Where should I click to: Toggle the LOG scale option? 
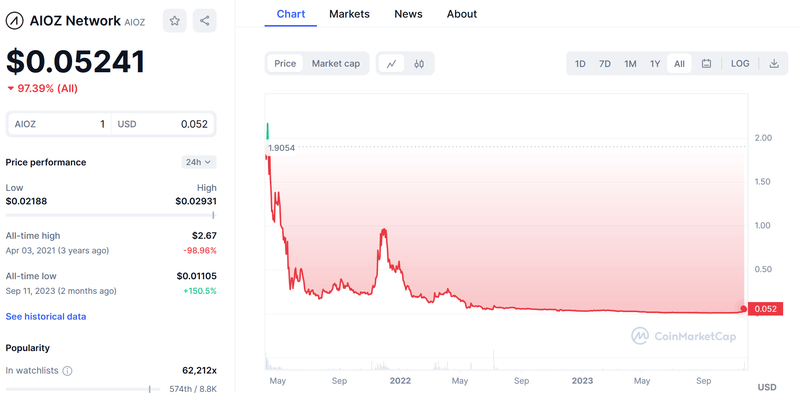(740, 64)
